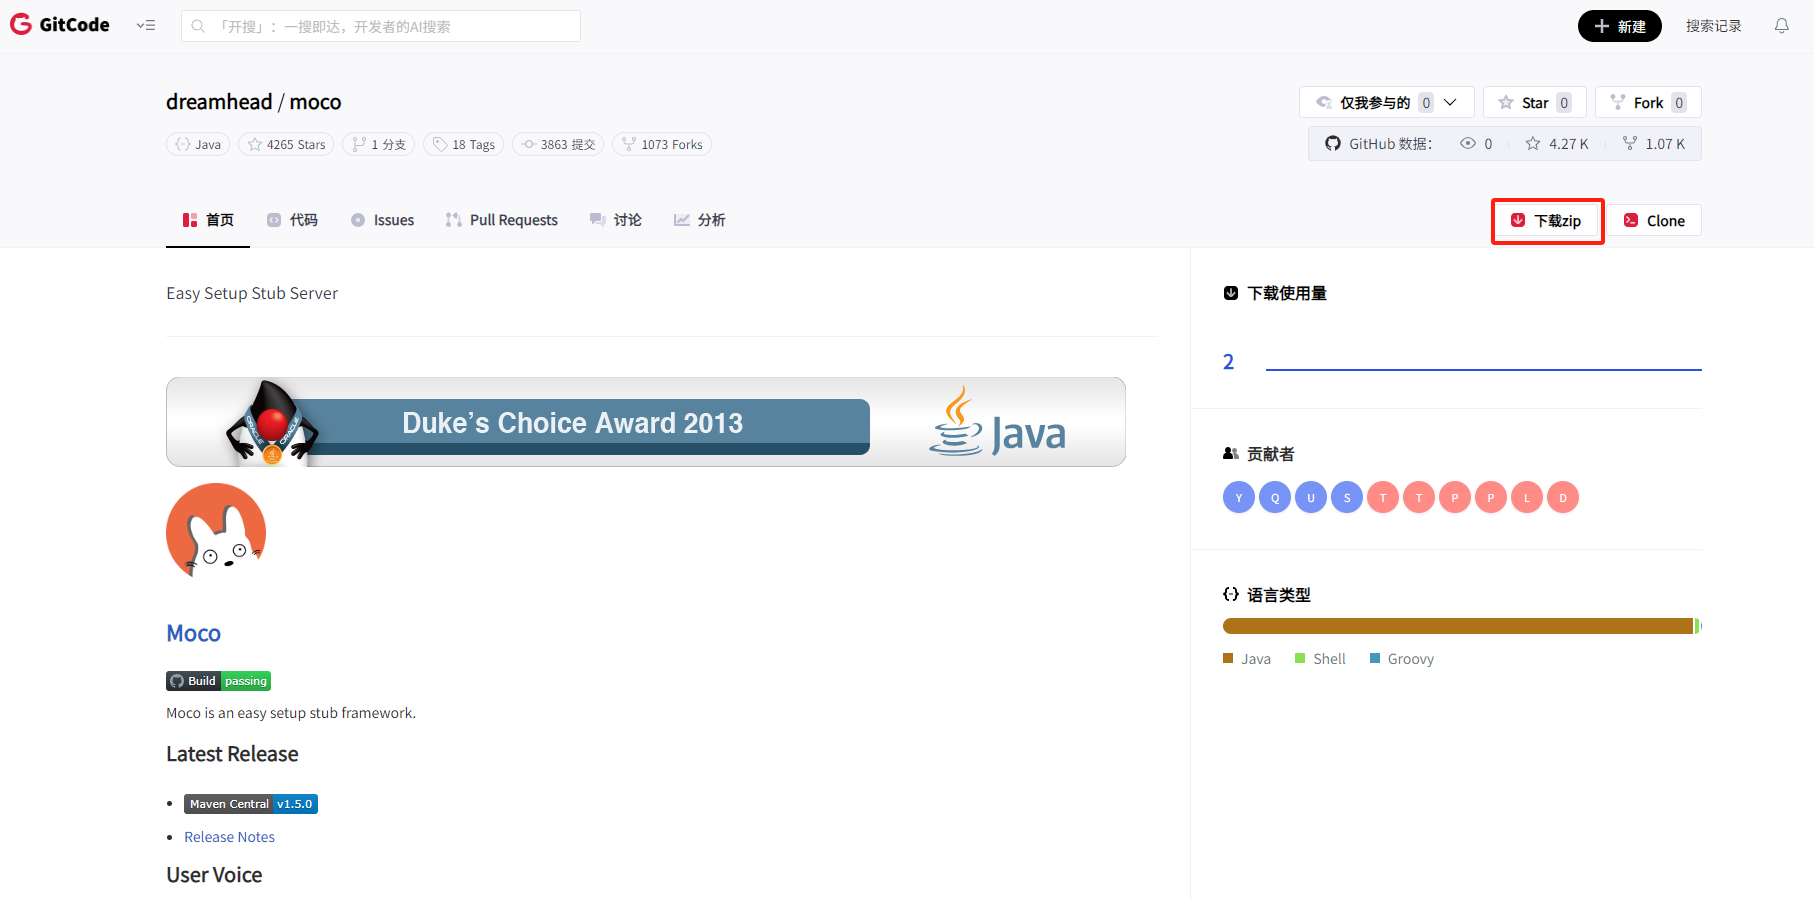
Task: Click the 4265 Stars badge
Action: tap(286, 144)
